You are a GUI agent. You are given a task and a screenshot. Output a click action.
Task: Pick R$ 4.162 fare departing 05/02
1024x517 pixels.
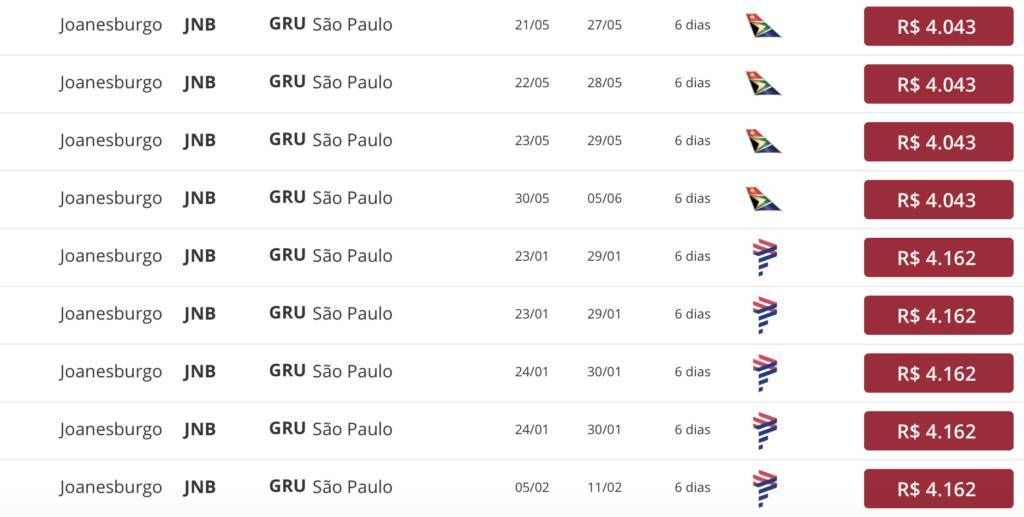point(938,488)
